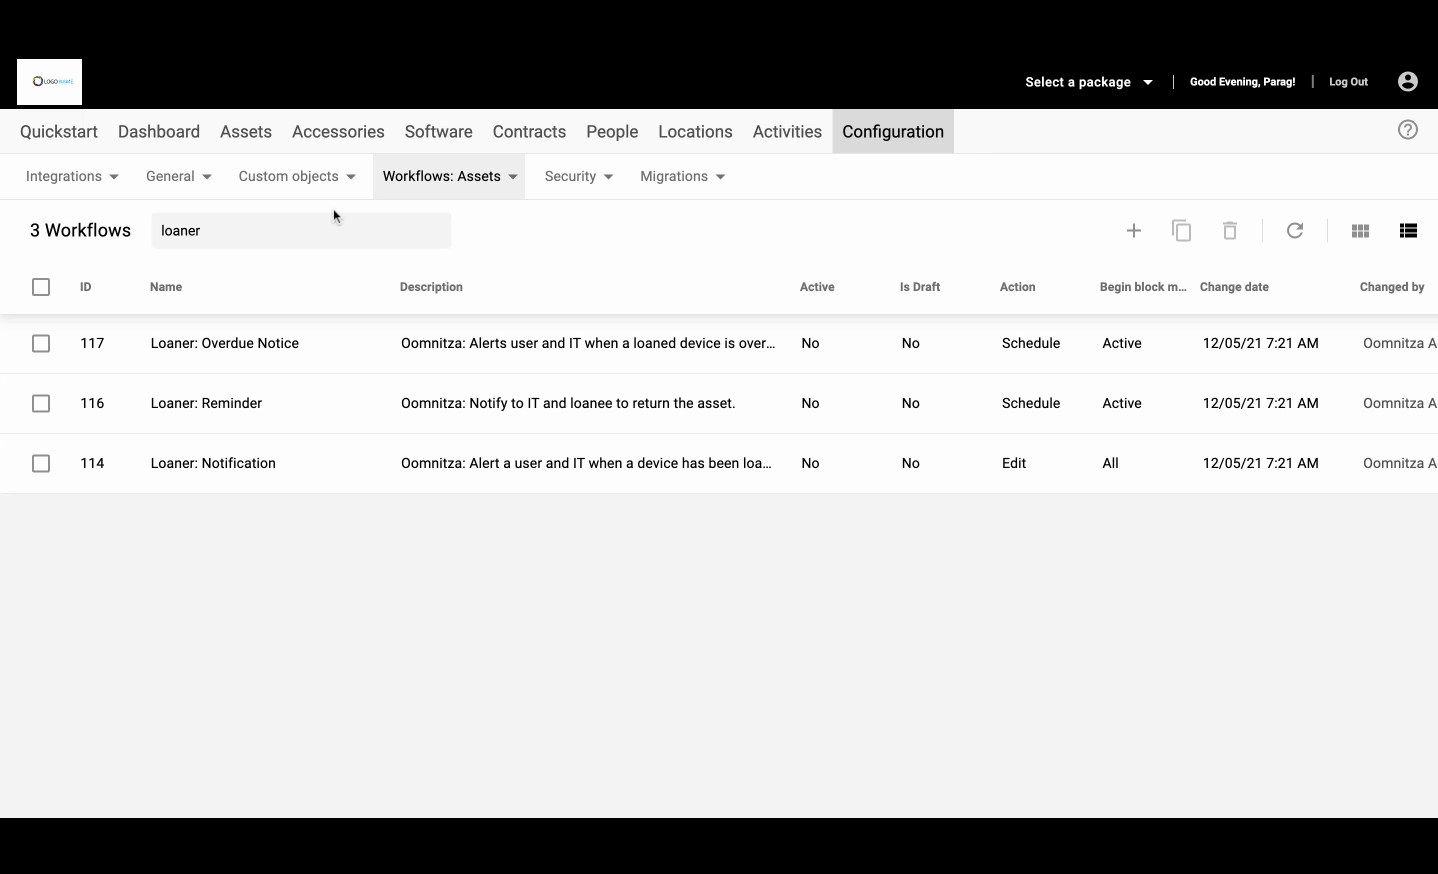Open the Dashboard tab
Viewport: 1438px width, 874px height.
[159, 132]
